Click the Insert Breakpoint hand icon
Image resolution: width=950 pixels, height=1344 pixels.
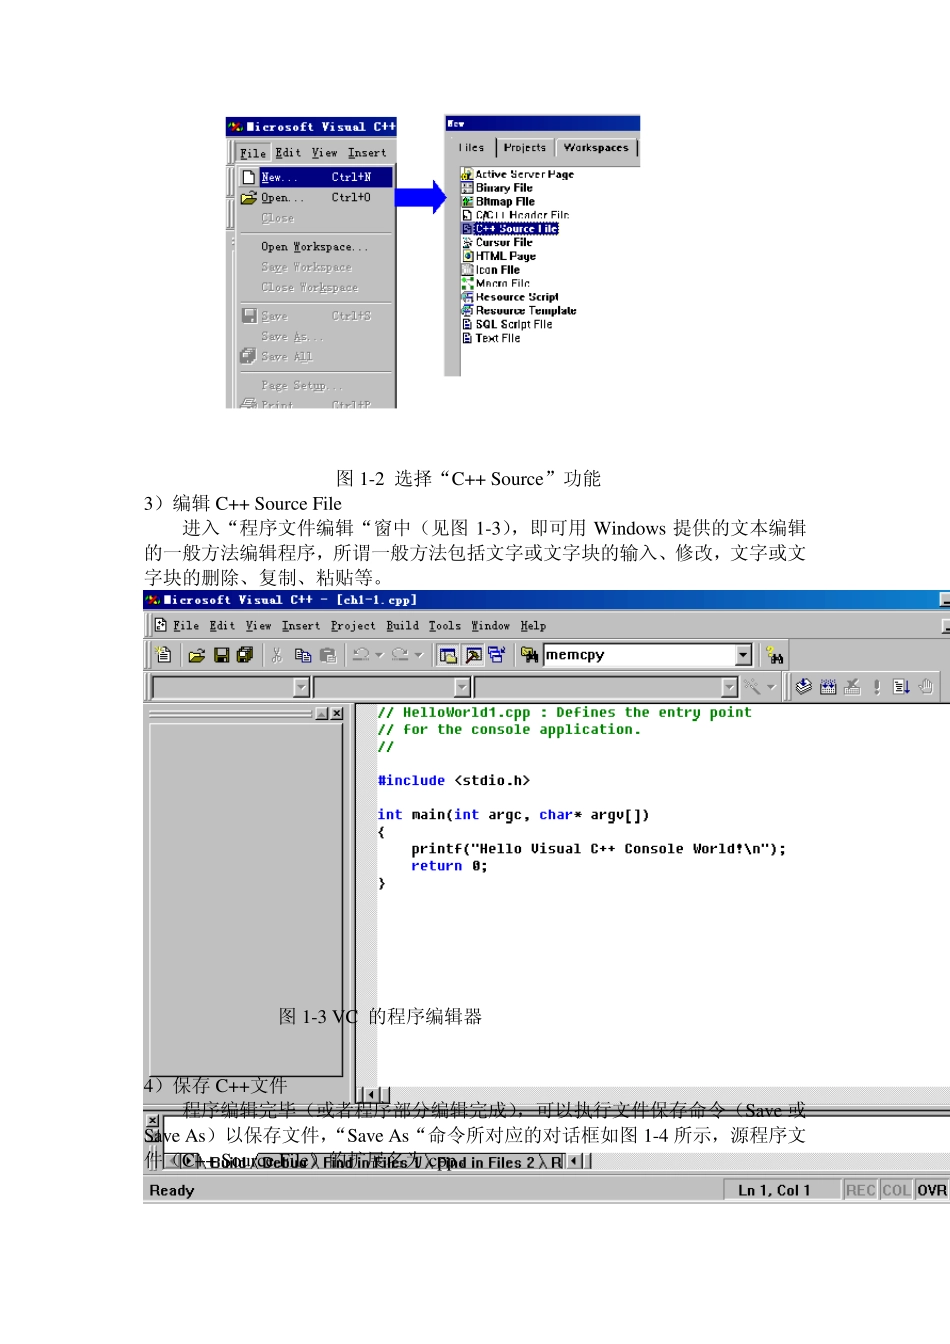[926, 686]
